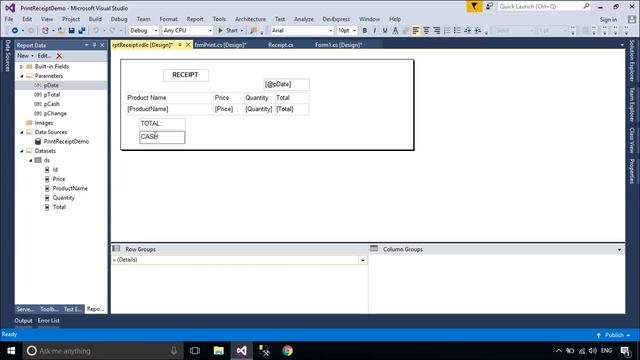The height and width of the screenshot is (360, 640).
Task: Collapse the Parameters node
Action: (x=22, y=76)
